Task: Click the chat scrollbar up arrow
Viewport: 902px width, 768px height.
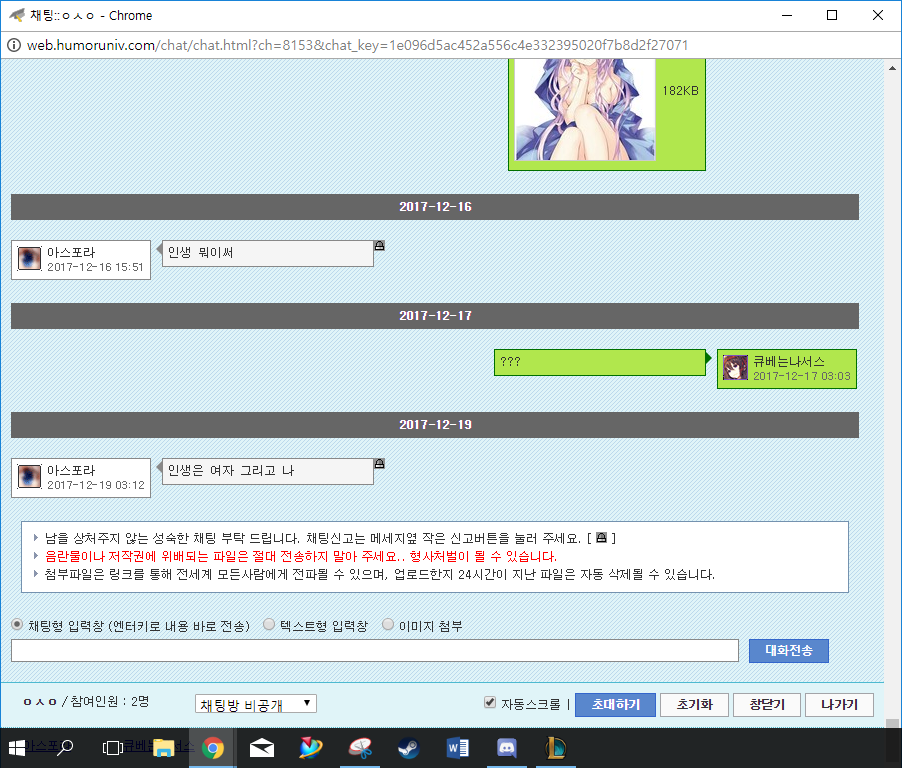Action: [x=892, y=68]
